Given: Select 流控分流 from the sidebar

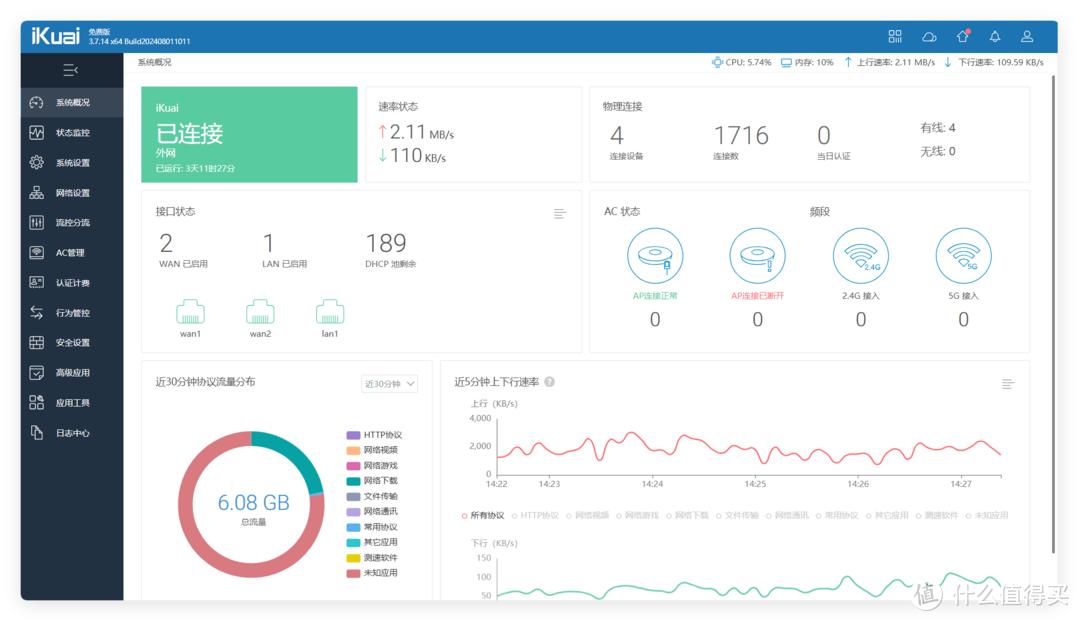Looking at the screenshot, I should tap(72, 223).
